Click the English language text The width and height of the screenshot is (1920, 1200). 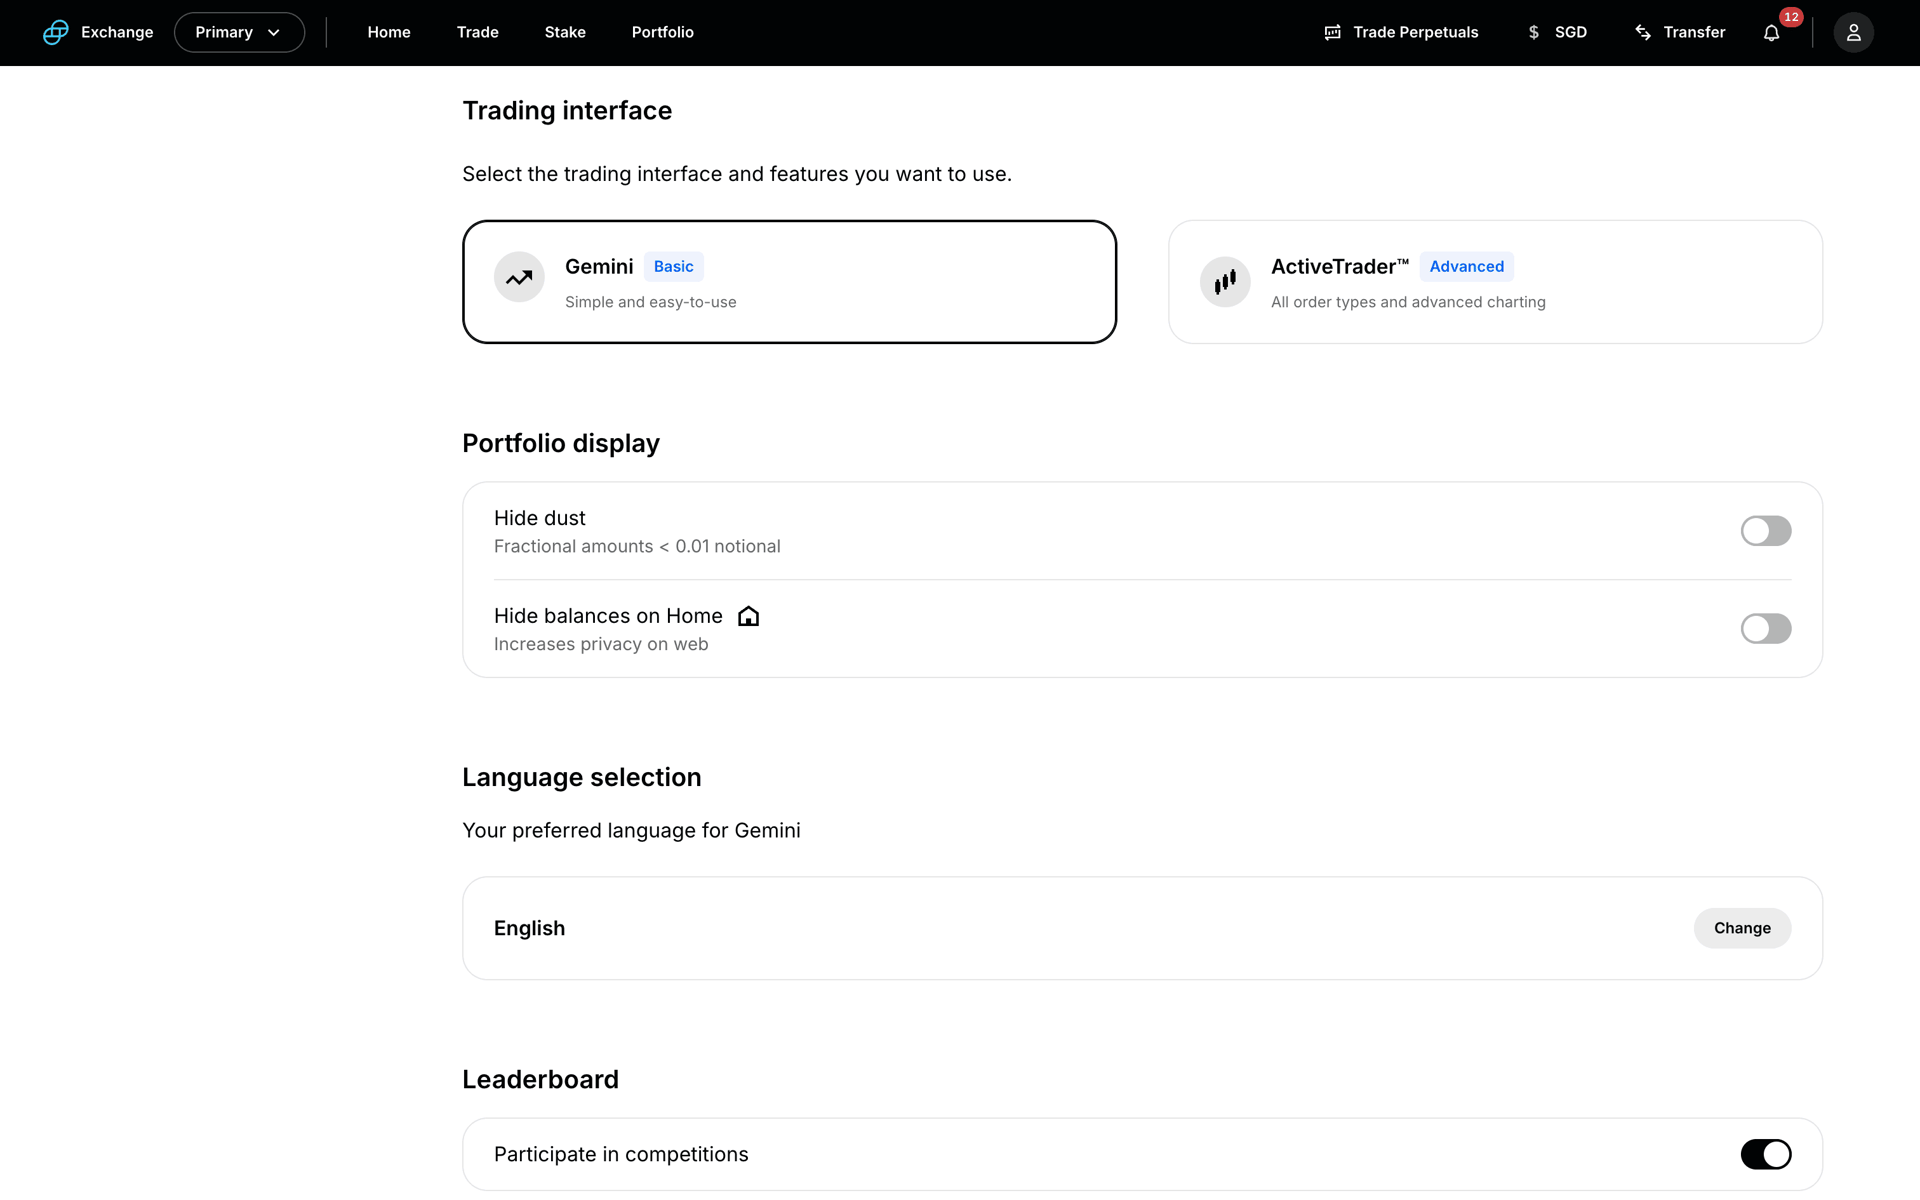[529, 928]
